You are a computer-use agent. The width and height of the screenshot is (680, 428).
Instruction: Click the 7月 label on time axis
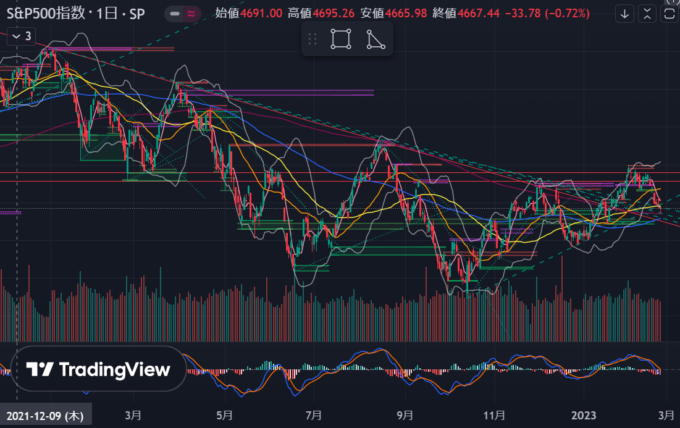click(314, 413)
